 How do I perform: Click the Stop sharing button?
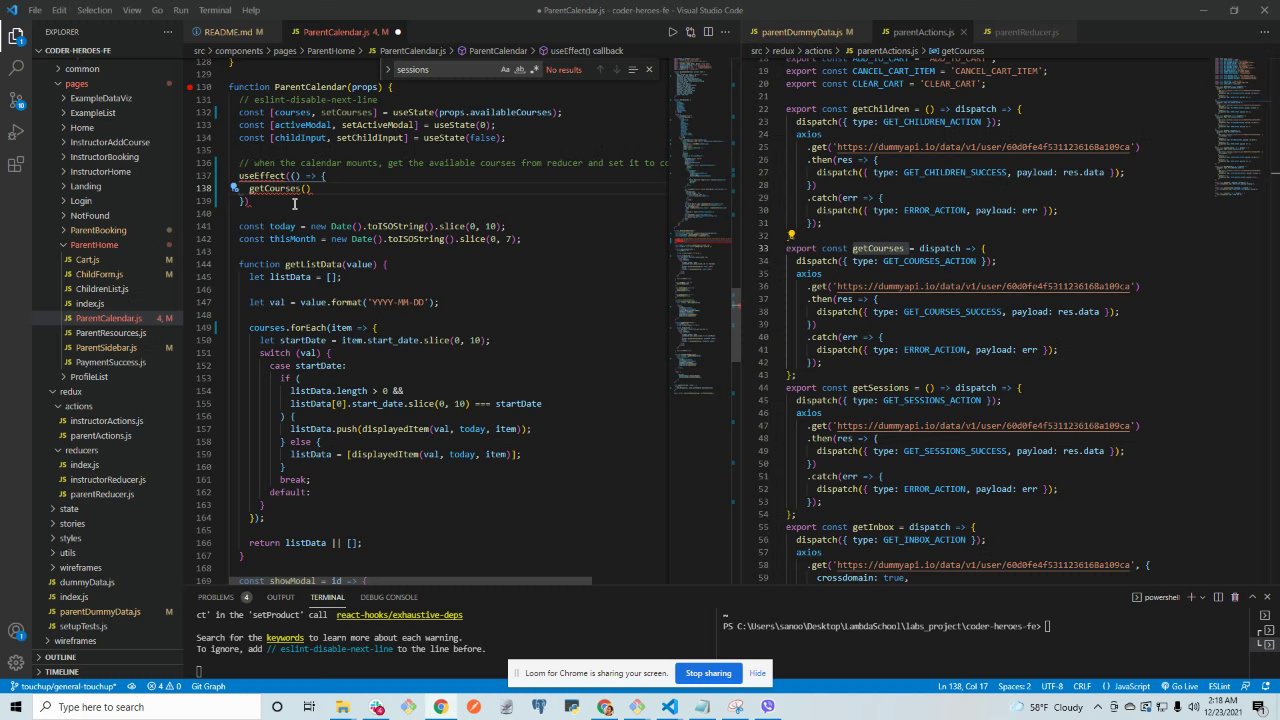point(708,673)
